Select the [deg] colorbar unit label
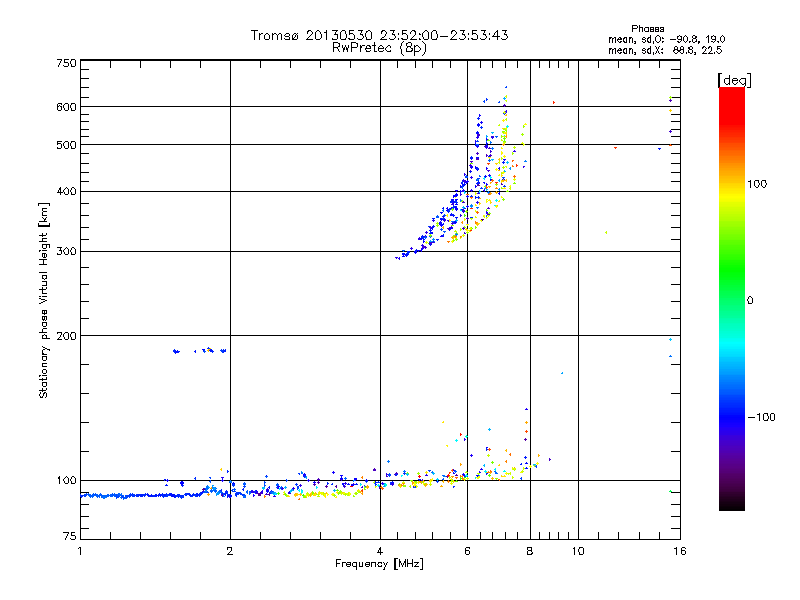Screen dimensions: 800x600 (734, 79)
